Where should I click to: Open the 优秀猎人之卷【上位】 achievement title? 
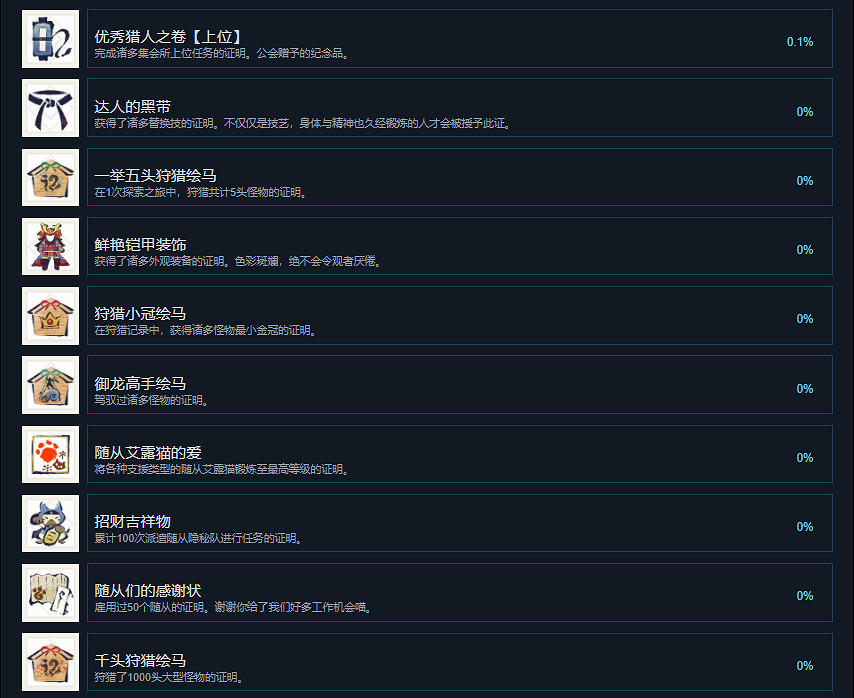point(168,36)
